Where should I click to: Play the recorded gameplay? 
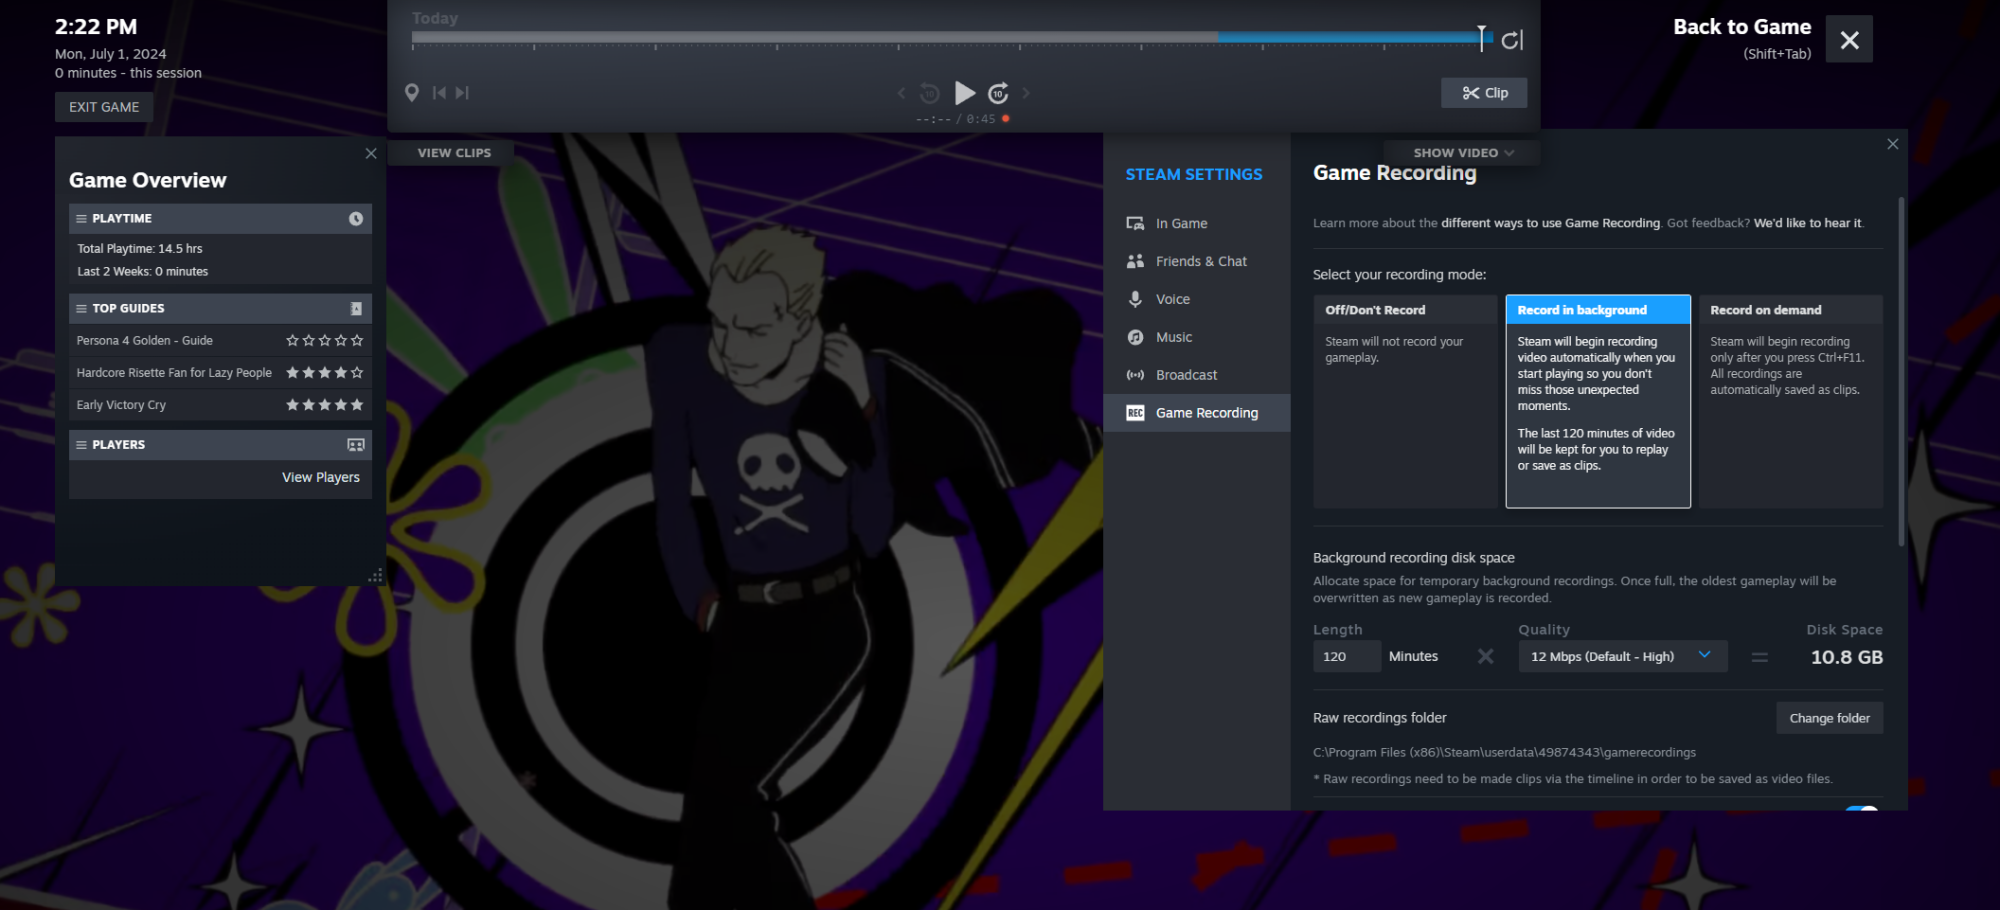(964, 93)
